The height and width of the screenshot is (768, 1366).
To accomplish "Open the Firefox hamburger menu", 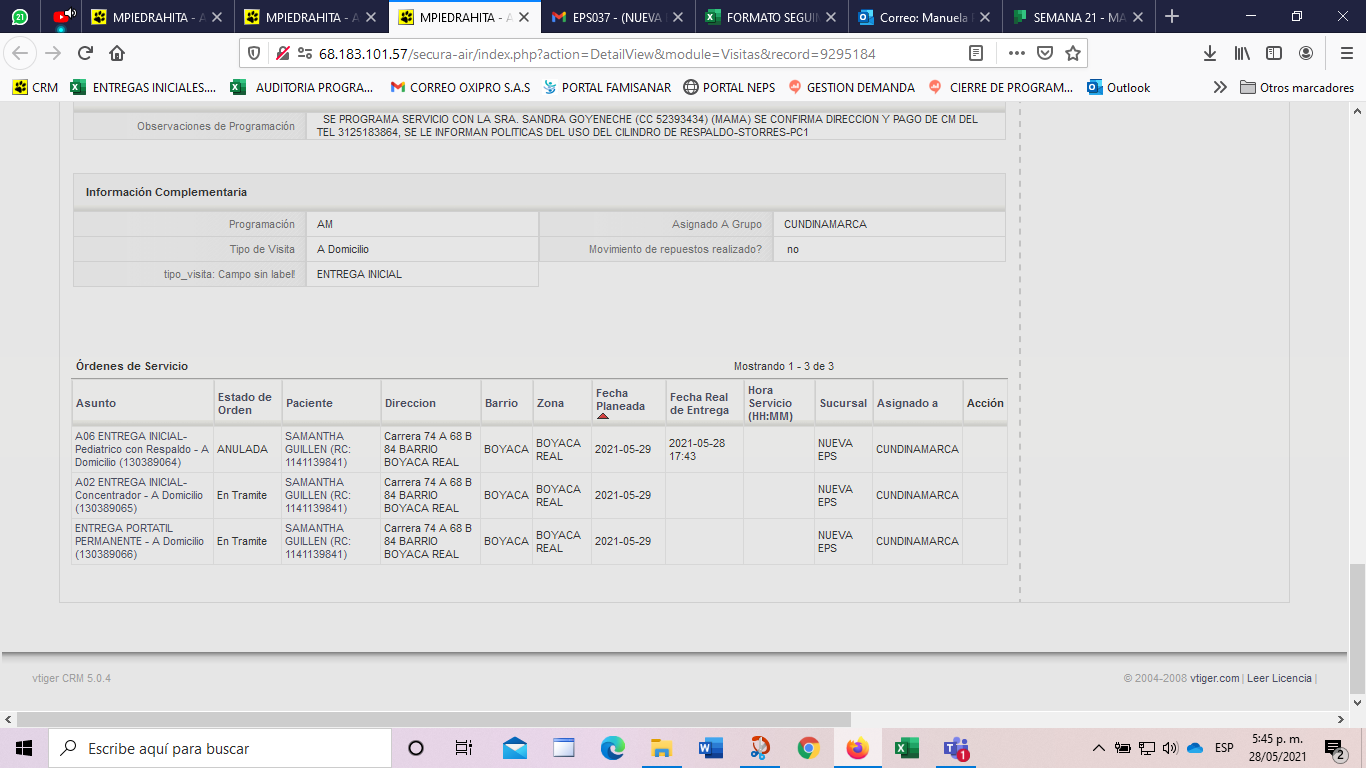I will [1346, 53].
